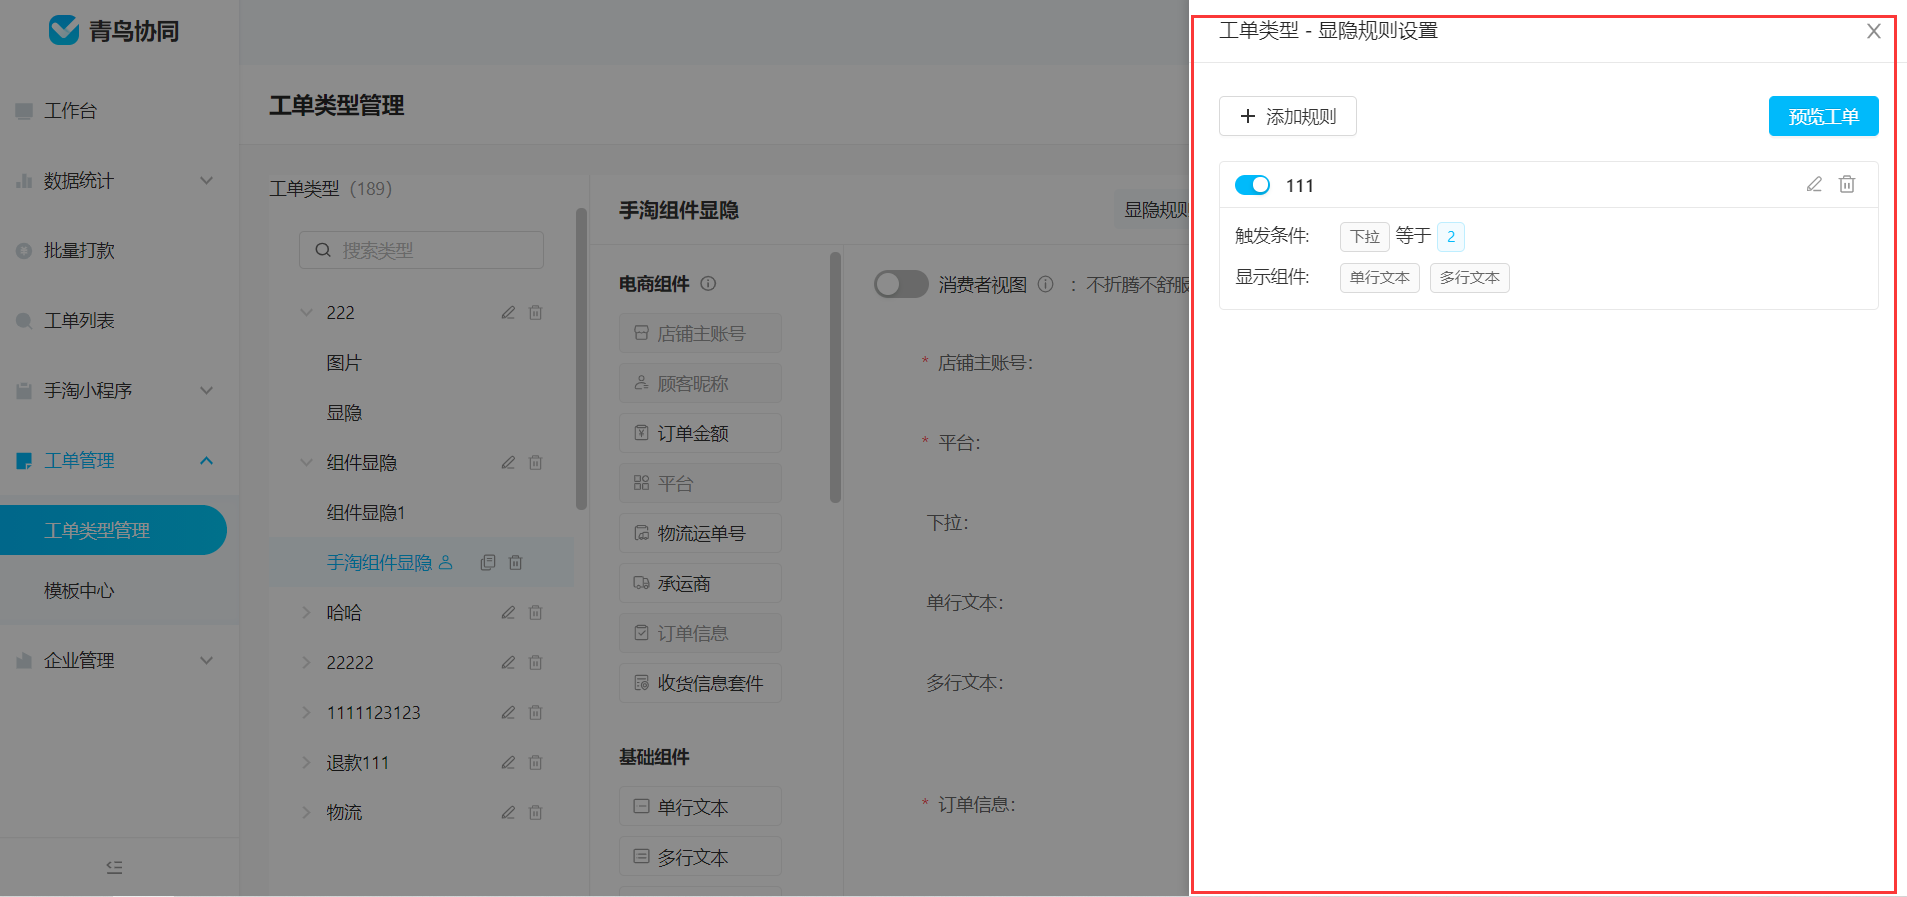Edit rule 111 with pencil icon
The image size is (1907, 897).
pos(1814,184)
